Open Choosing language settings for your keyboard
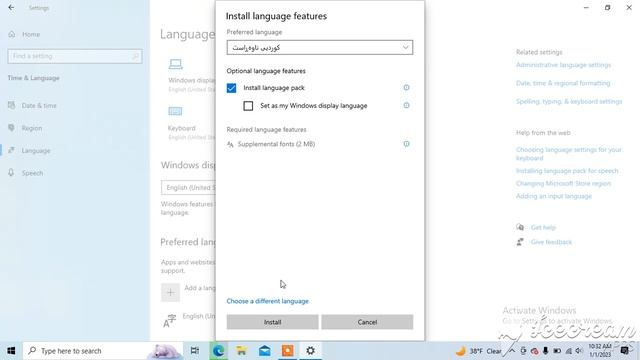Viewport: 640px width, 360px height. [569, 154]
